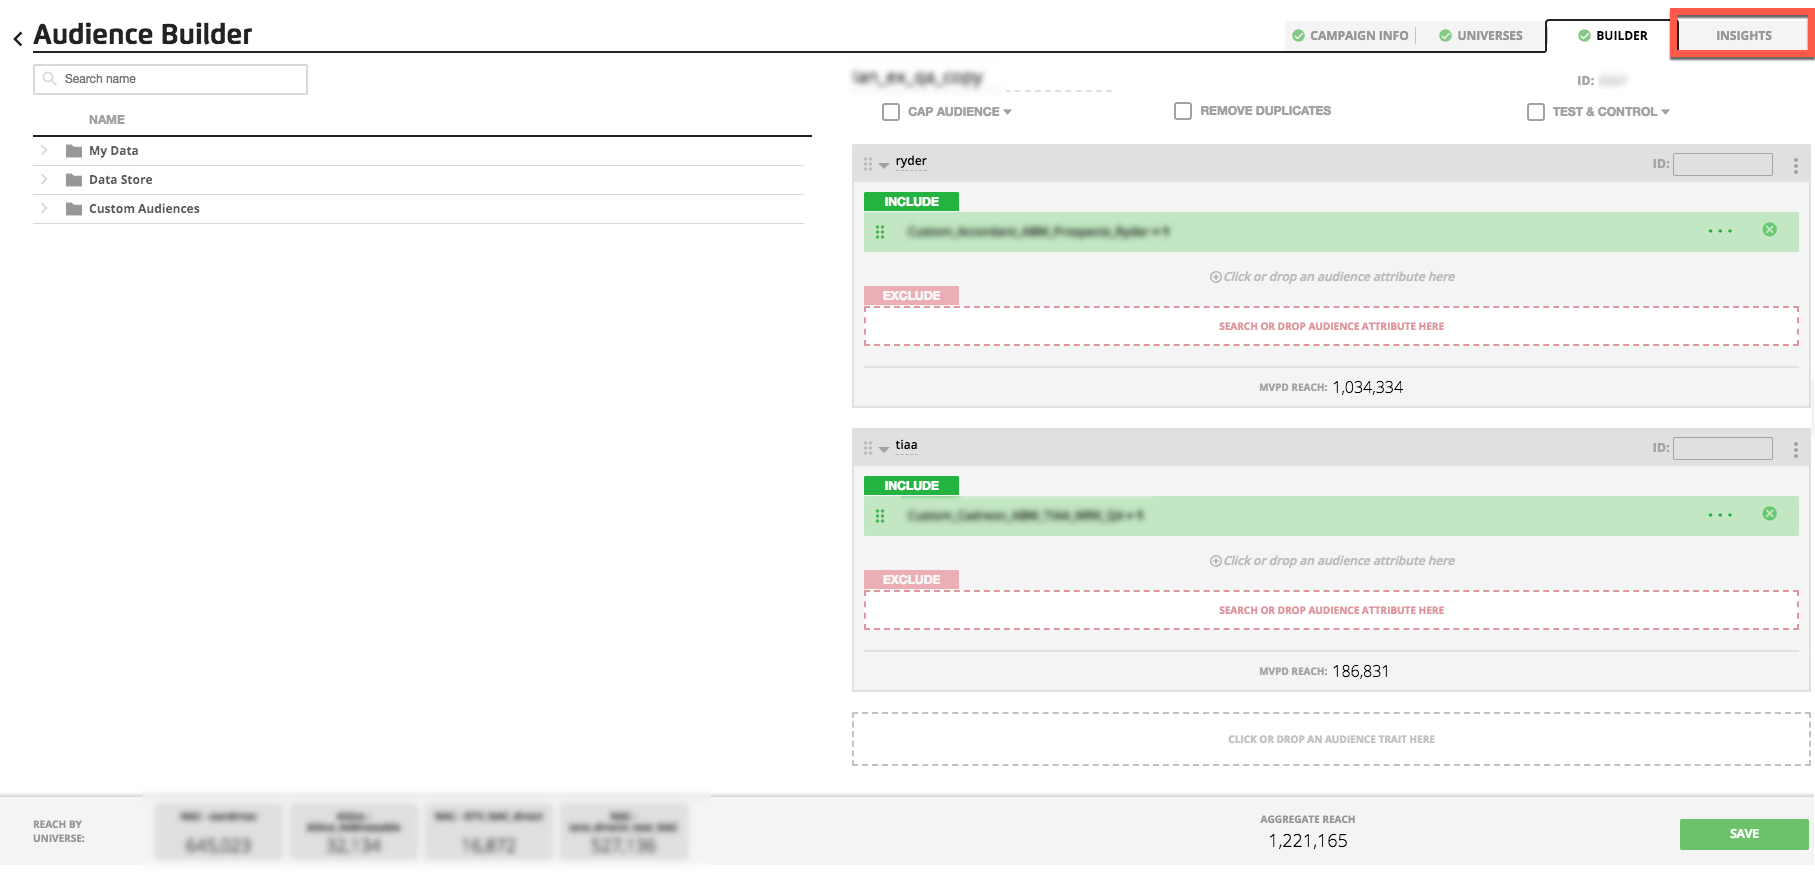Switch to the Insights tab

1743,36
